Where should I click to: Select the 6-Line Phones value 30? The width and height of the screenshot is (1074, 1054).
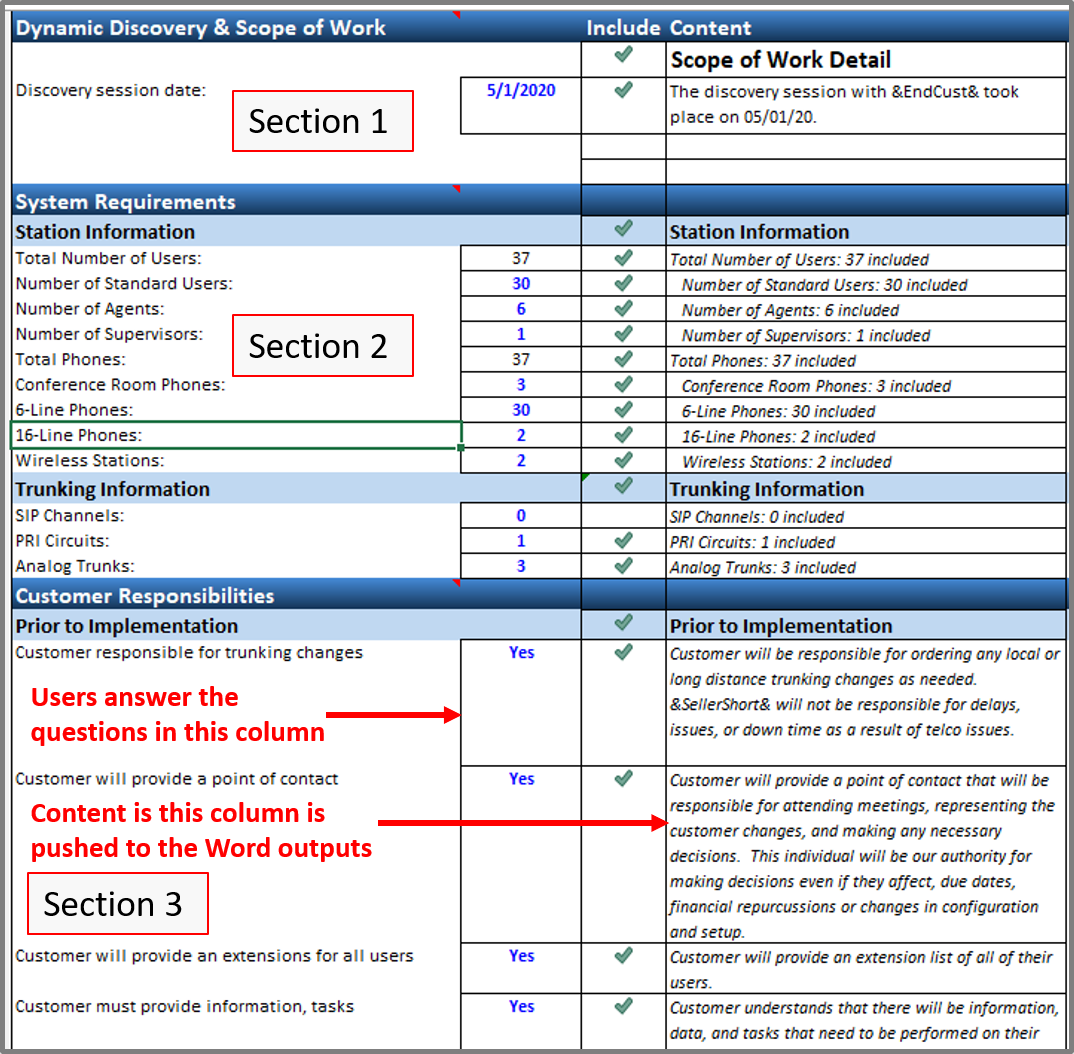(x=521, y=410)
